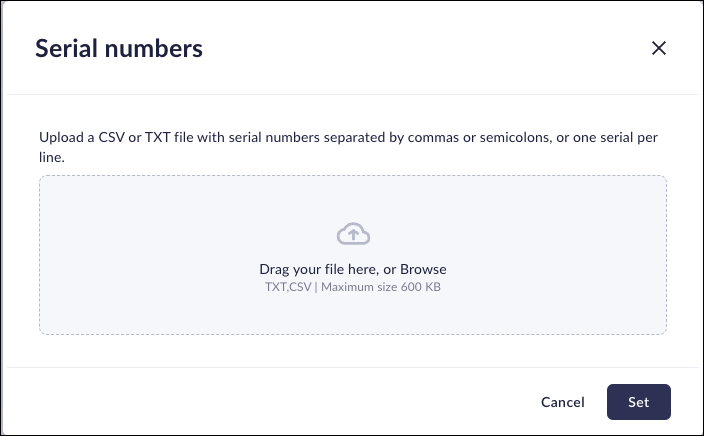Viewport: 704px width, 436px height.
Task: Click the "TXT,CSV" file type label
Action: (286, 287)
